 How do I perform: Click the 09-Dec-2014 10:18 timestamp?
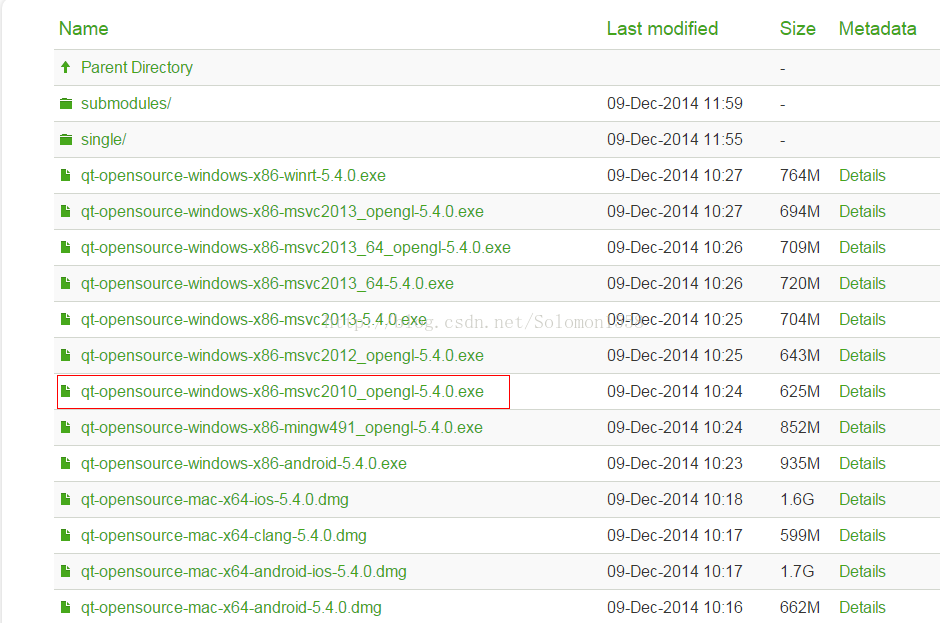click(x=675, y=500)
